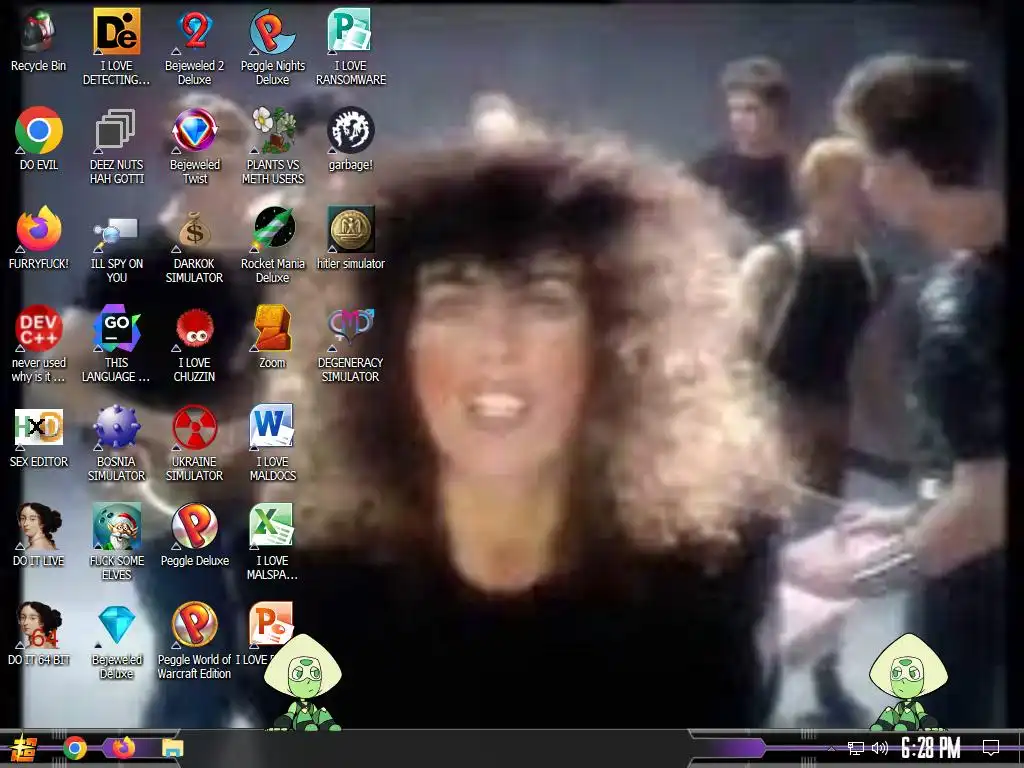Open the notification center icon

coord(991,748)
